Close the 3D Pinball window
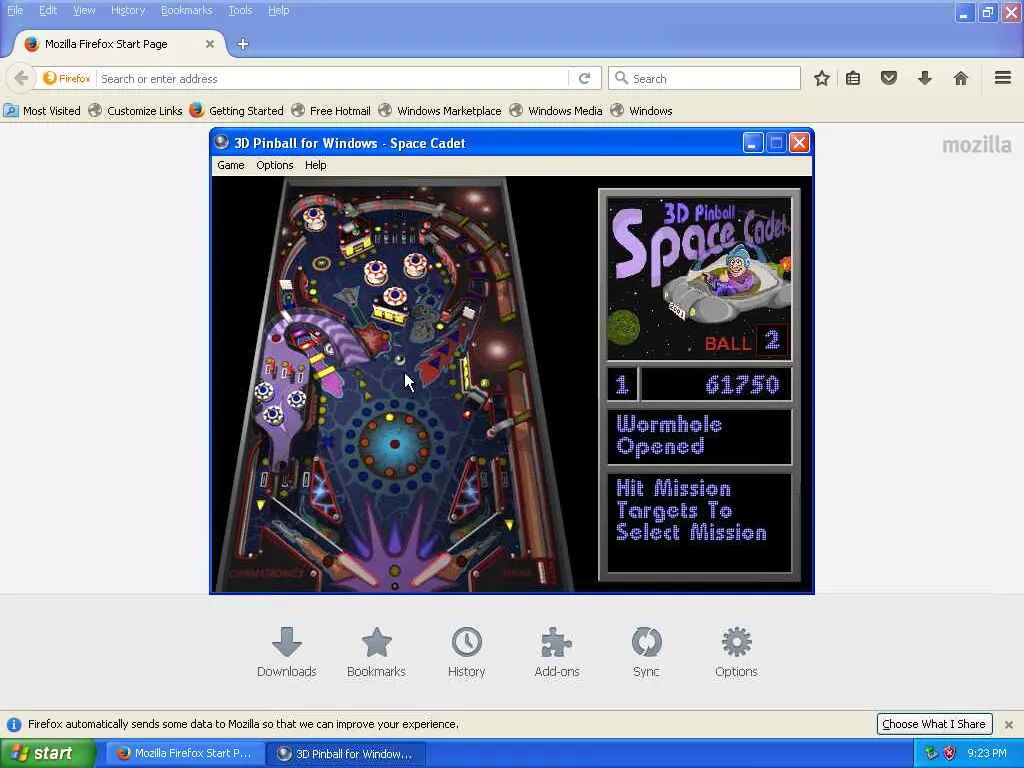1024x768 pixels. pos(799,142)
